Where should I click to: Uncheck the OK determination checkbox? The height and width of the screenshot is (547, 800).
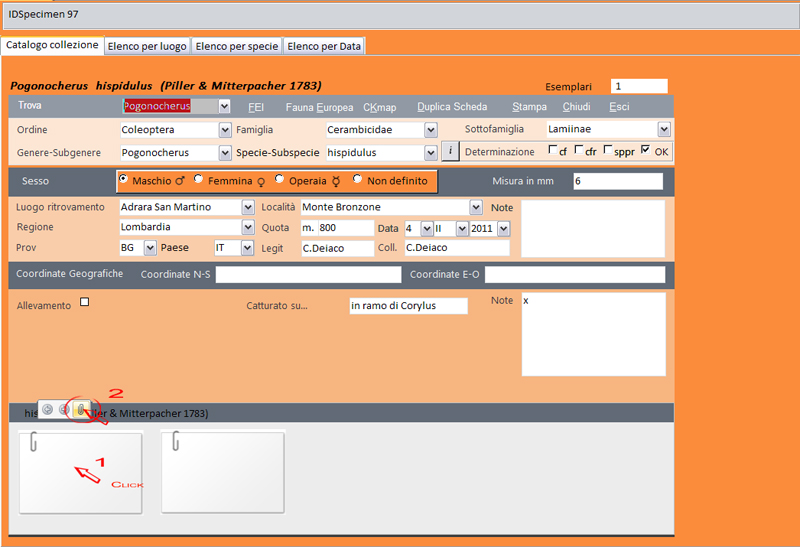tap(645, 151)
